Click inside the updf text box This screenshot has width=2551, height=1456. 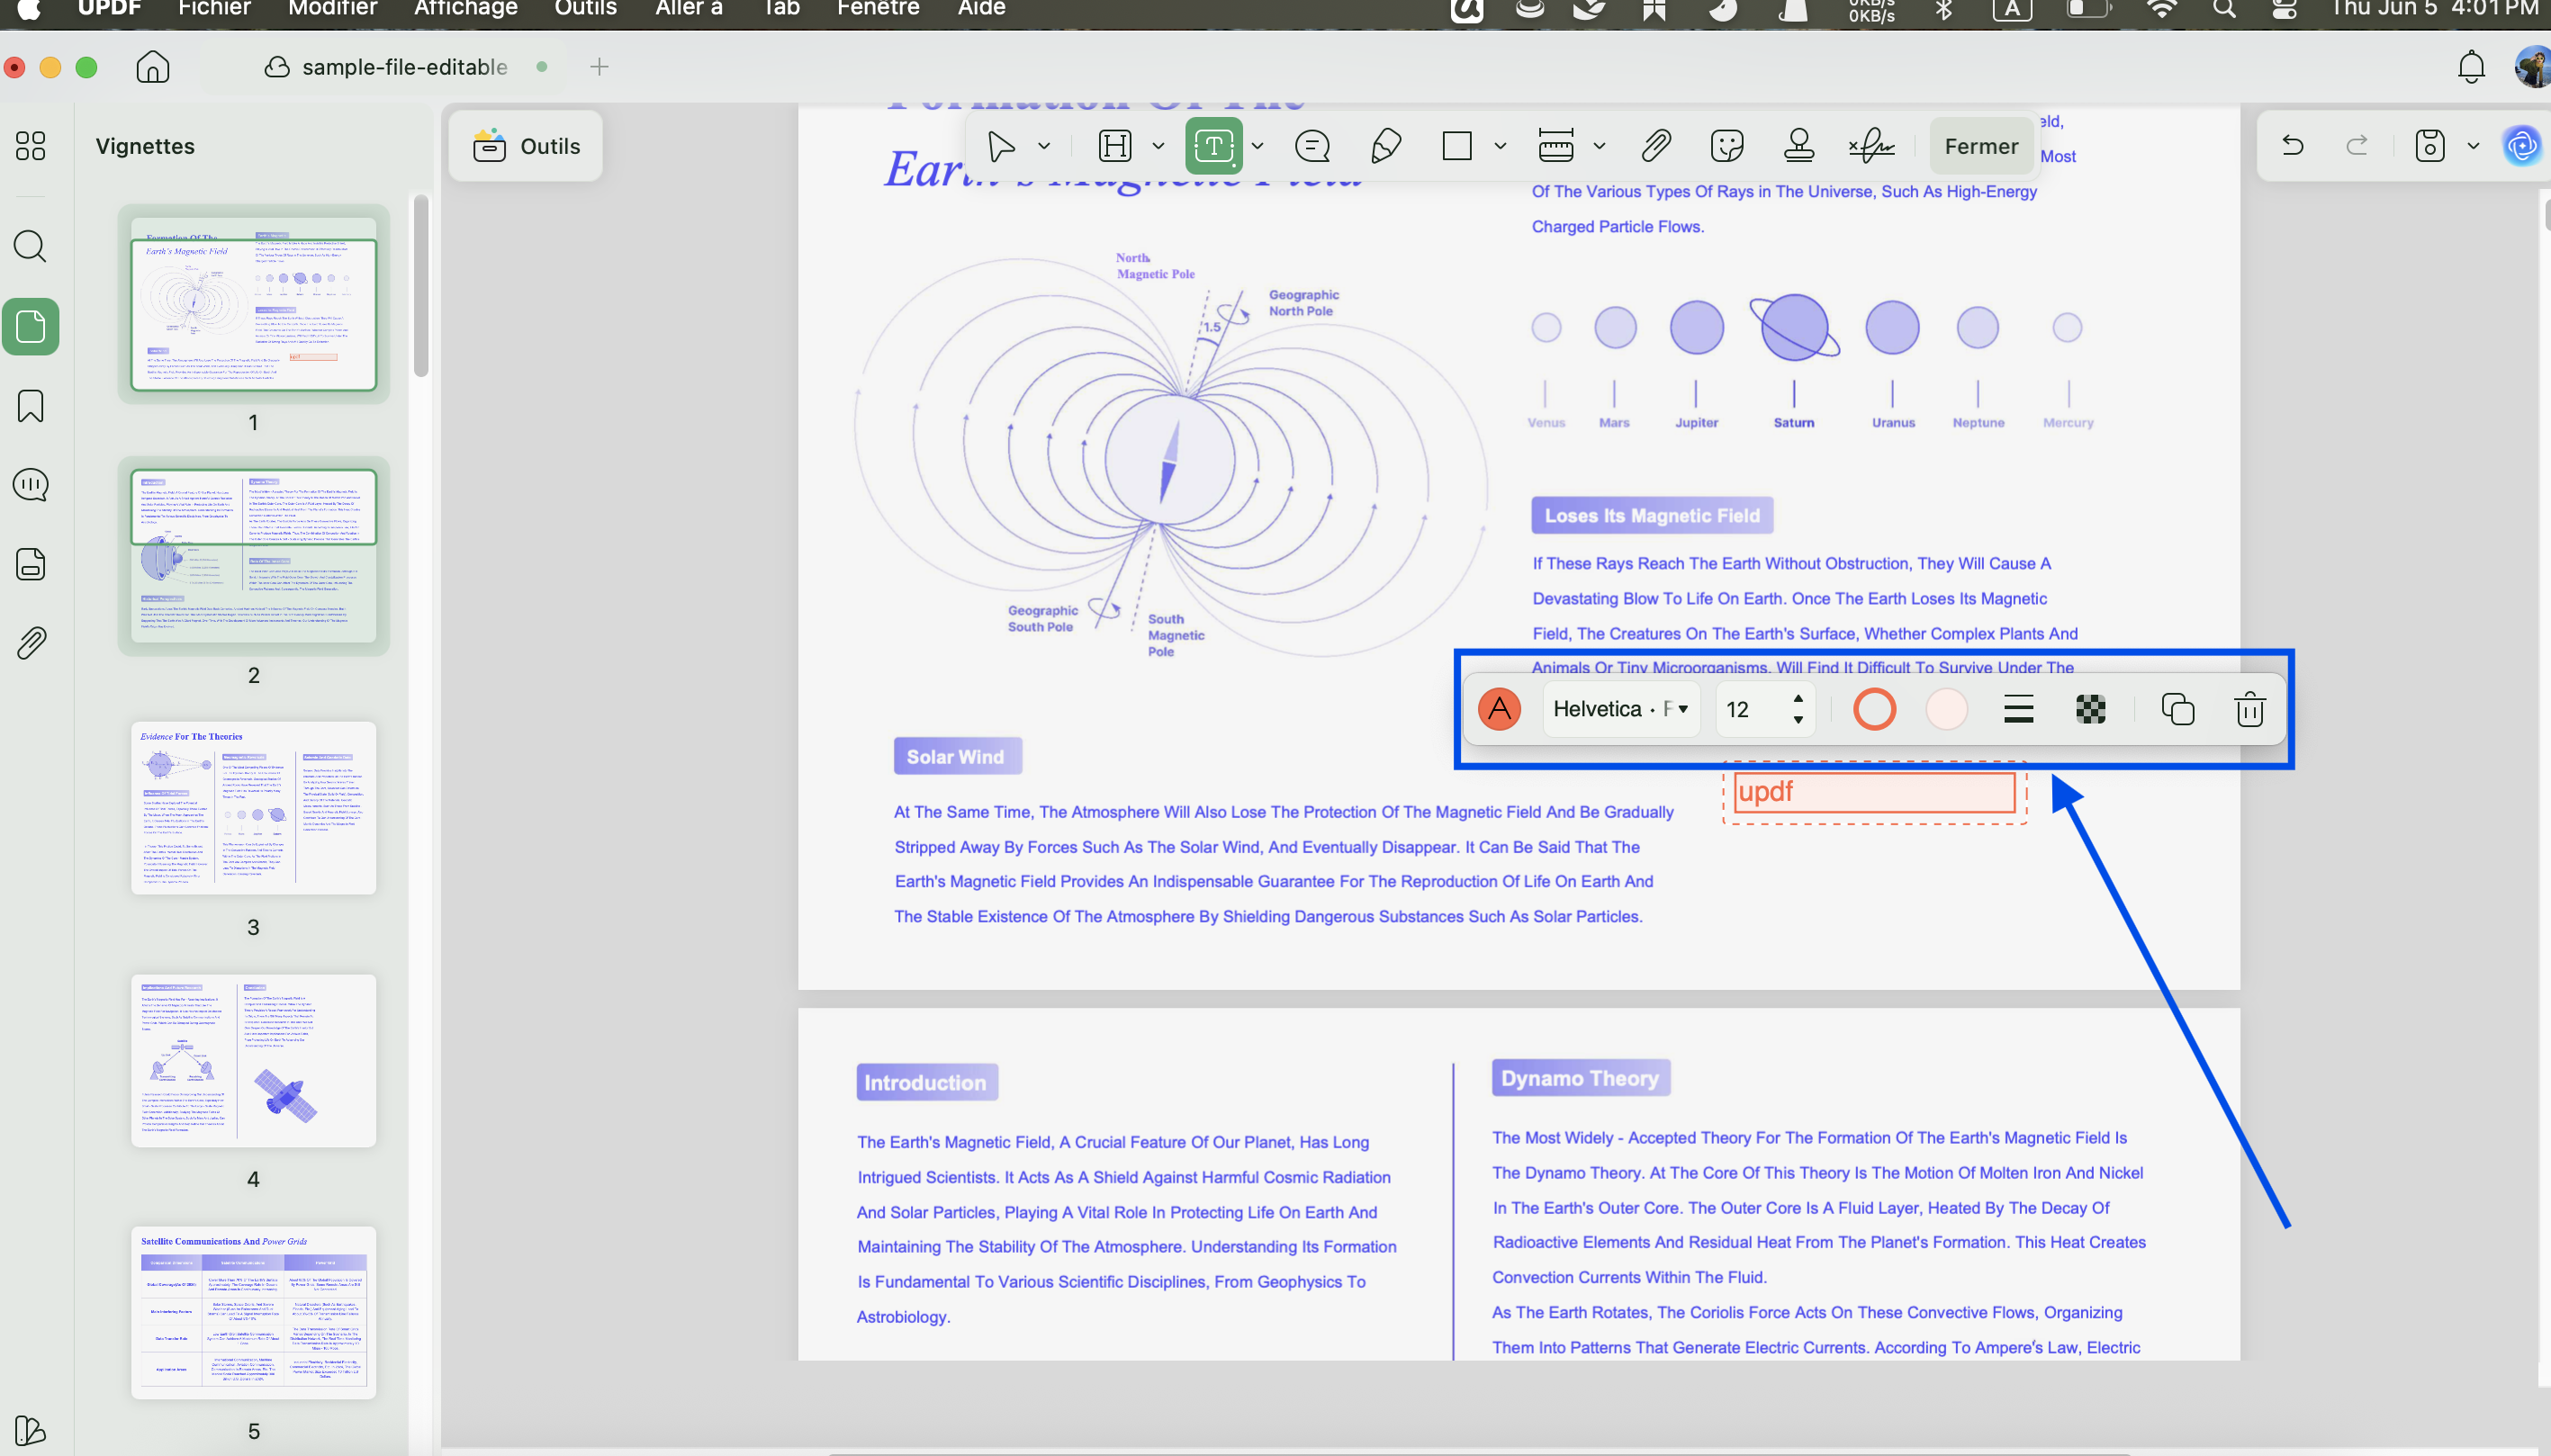1874,792
